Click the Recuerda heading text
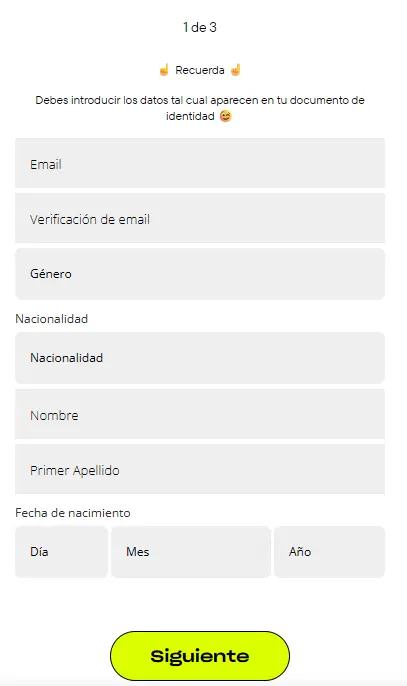Image resolution: width=407 pixels, height=686 pixels. pyautogui.click(x=200, y=70)
